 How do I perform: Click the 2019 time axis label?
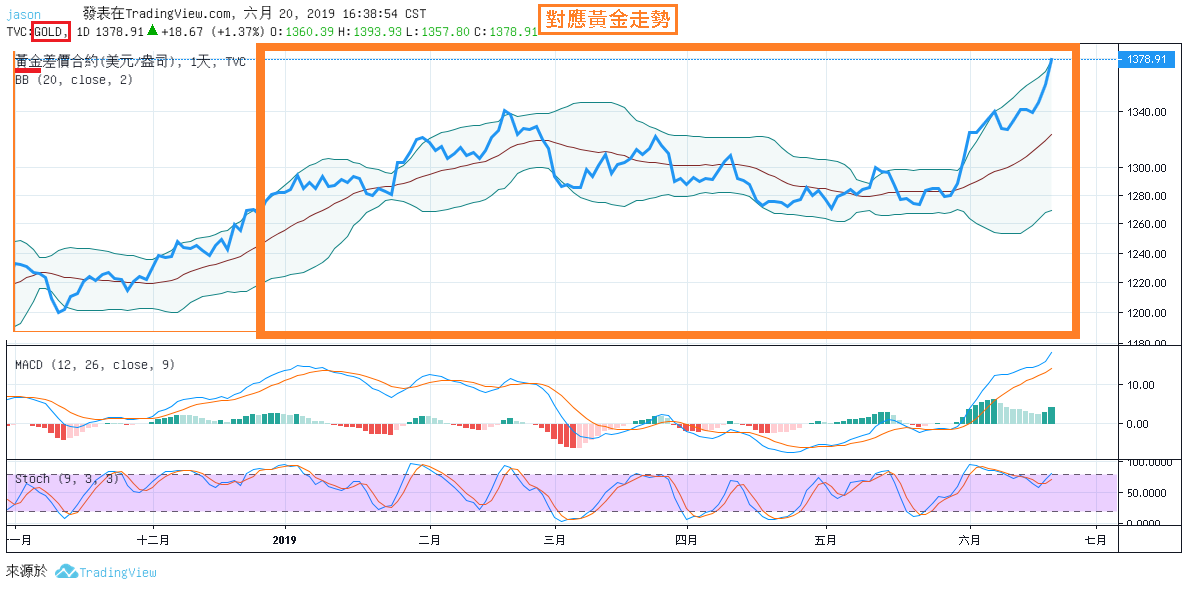click(x=284, y=540)
